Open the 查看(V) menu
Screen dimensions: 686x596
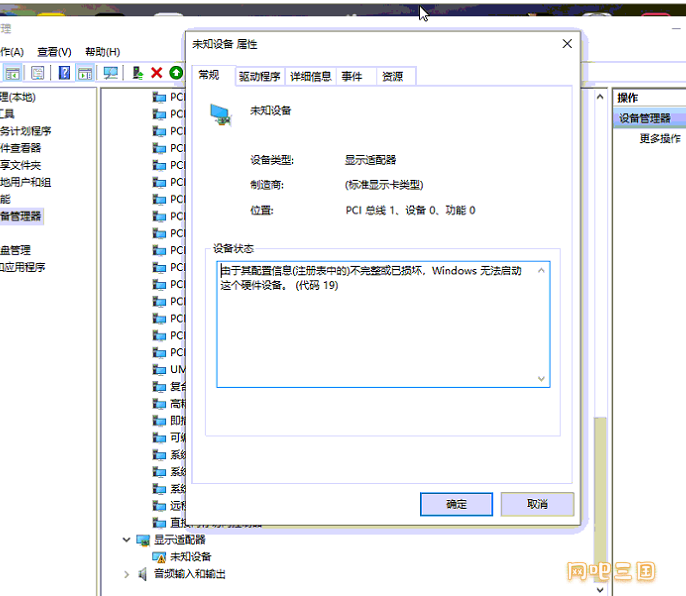point(54,52)
